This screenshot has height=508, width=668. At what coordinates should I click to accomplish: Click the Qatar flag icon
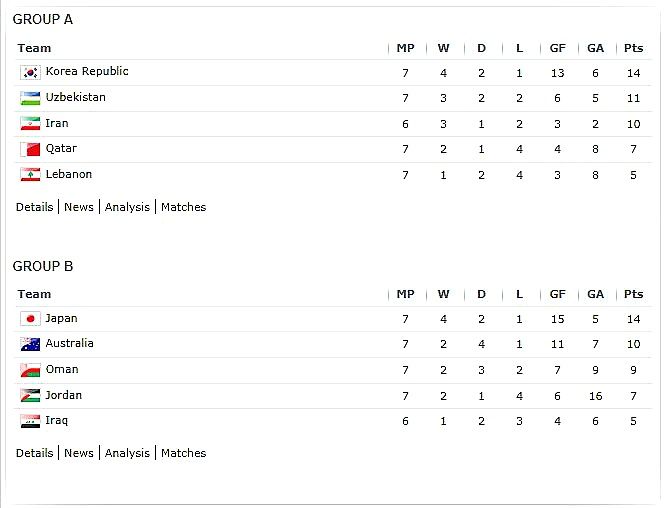click(30, 149)
